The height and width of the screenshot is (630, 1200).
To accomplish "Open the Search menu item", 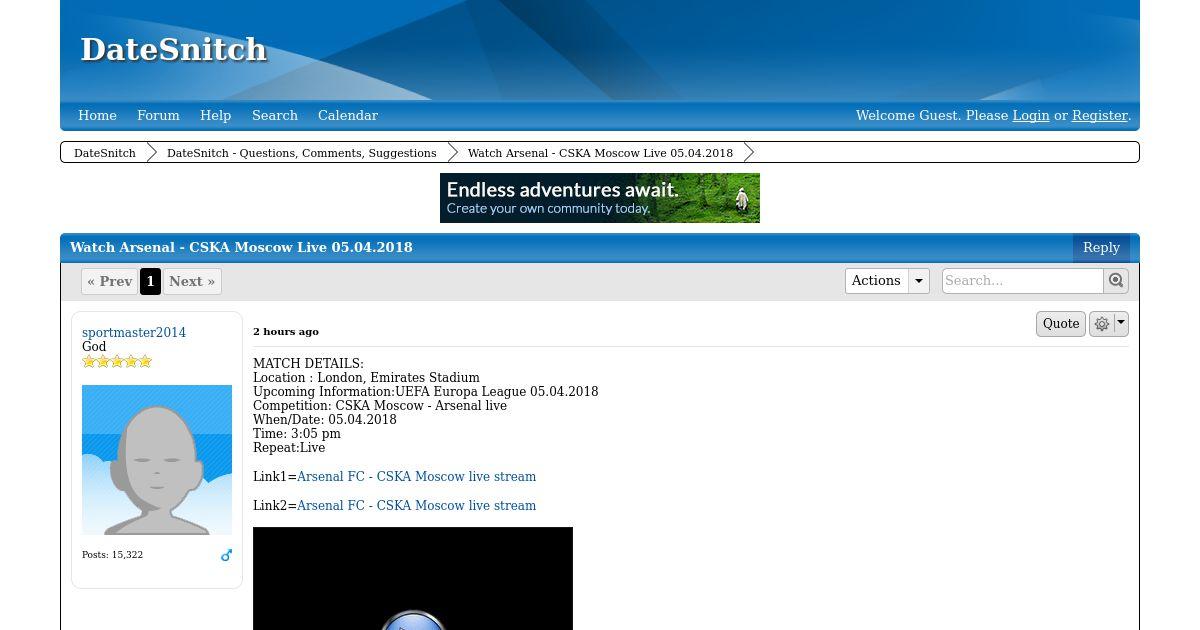I will pos(275,116).
